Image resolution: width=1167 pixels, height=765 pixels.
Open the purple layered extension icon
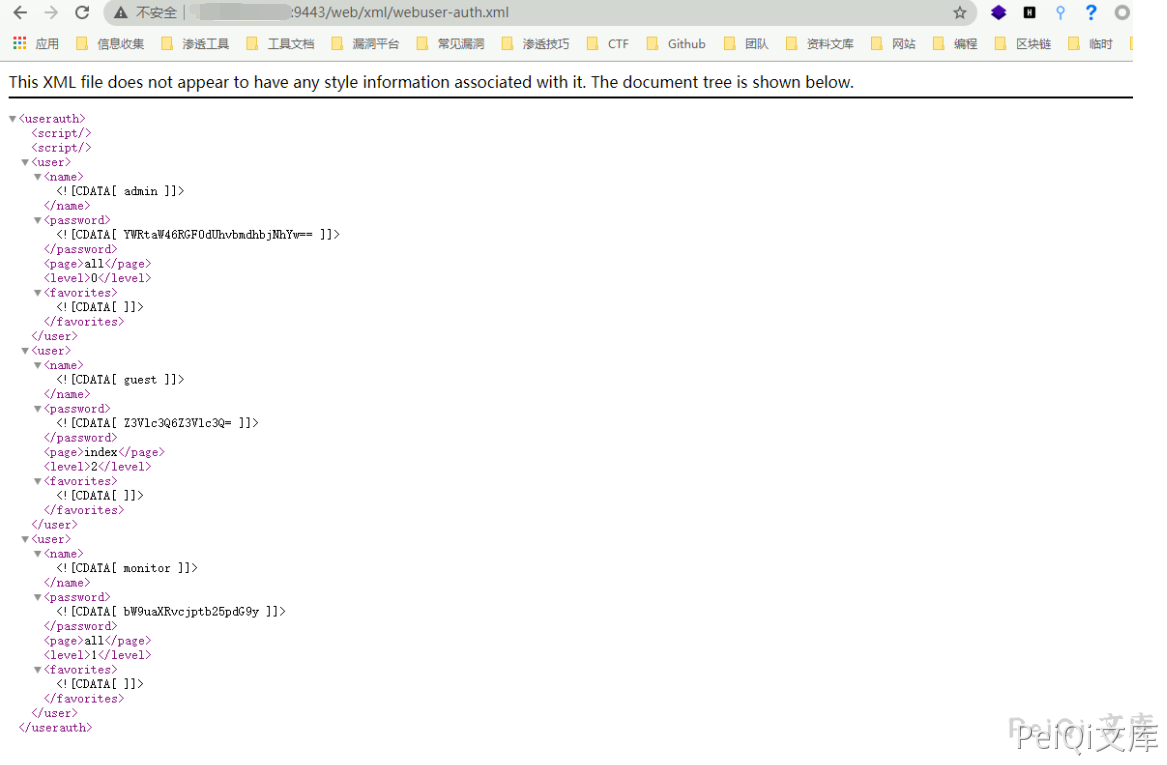click(998, 13)
